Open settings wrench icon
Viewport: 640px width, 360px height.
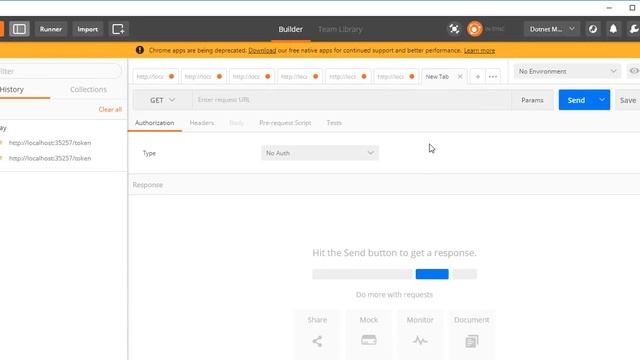tap(634, 29)
